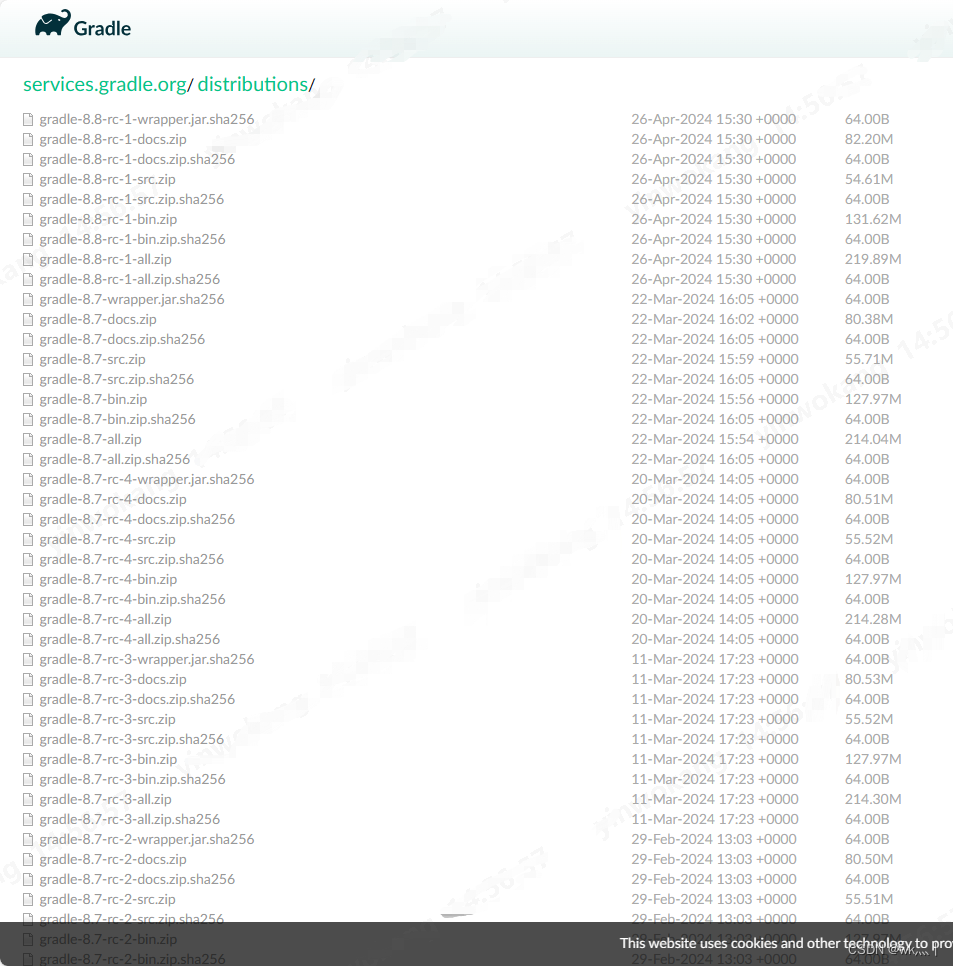
Task: Click the file icon beside gradle-8.8-rc-1-wrapper.jar.sha256
Action: (28, 119)
